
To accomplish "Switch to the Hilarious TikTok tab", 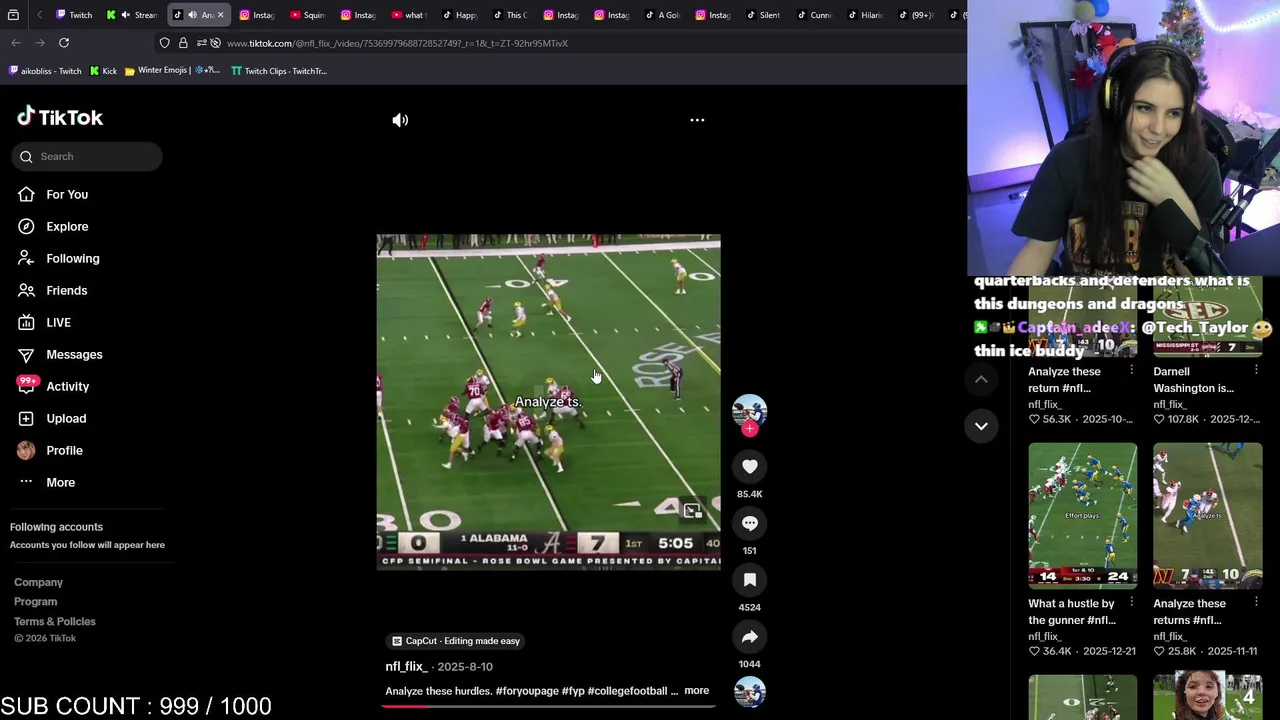I will click(x=865, y=15).
